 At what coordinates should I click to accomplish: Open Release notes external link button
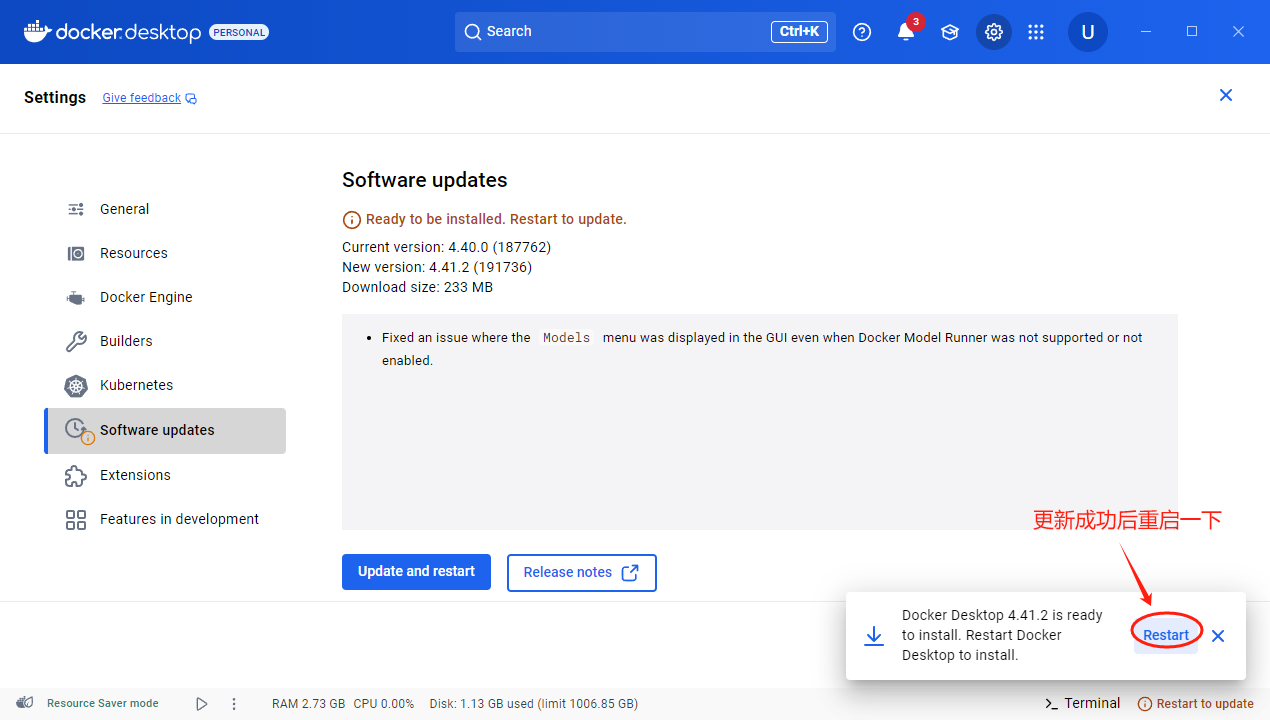(581, 573)
